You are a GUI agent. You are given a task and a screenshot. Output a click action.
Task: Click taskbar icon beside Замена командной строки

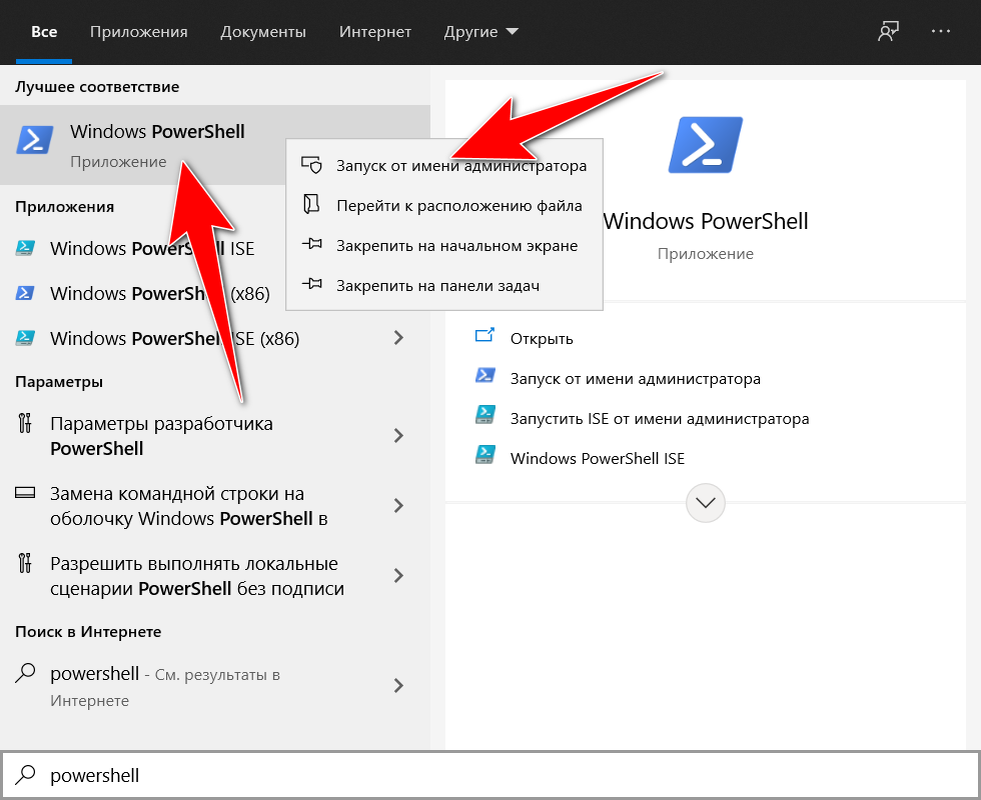pyautogui.click(x=25, y=493)
